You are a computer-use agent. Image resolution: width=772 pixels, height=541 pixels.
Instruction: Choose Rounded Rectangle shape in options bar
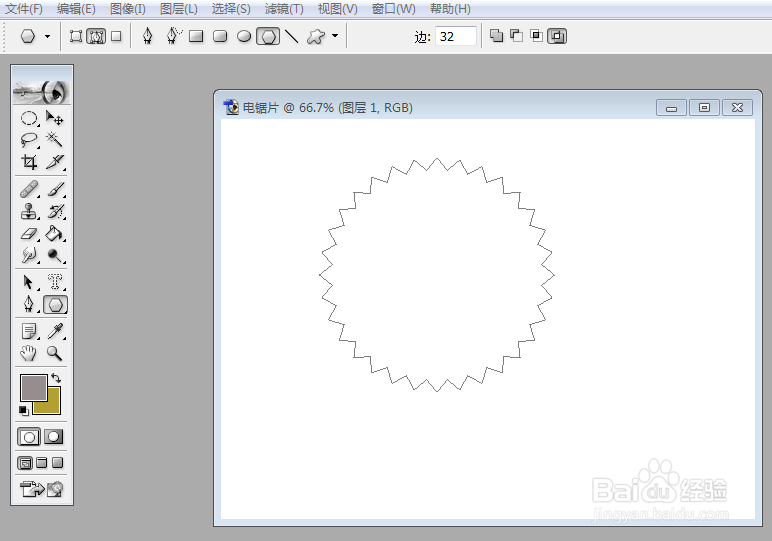pyautogui.click(x=220, y=36)
